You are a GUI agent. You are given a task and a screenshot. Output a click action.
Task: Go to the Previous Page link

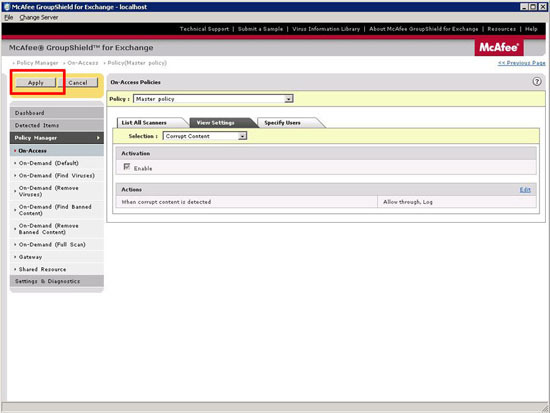pyautogui.click(x=521, y=63)
